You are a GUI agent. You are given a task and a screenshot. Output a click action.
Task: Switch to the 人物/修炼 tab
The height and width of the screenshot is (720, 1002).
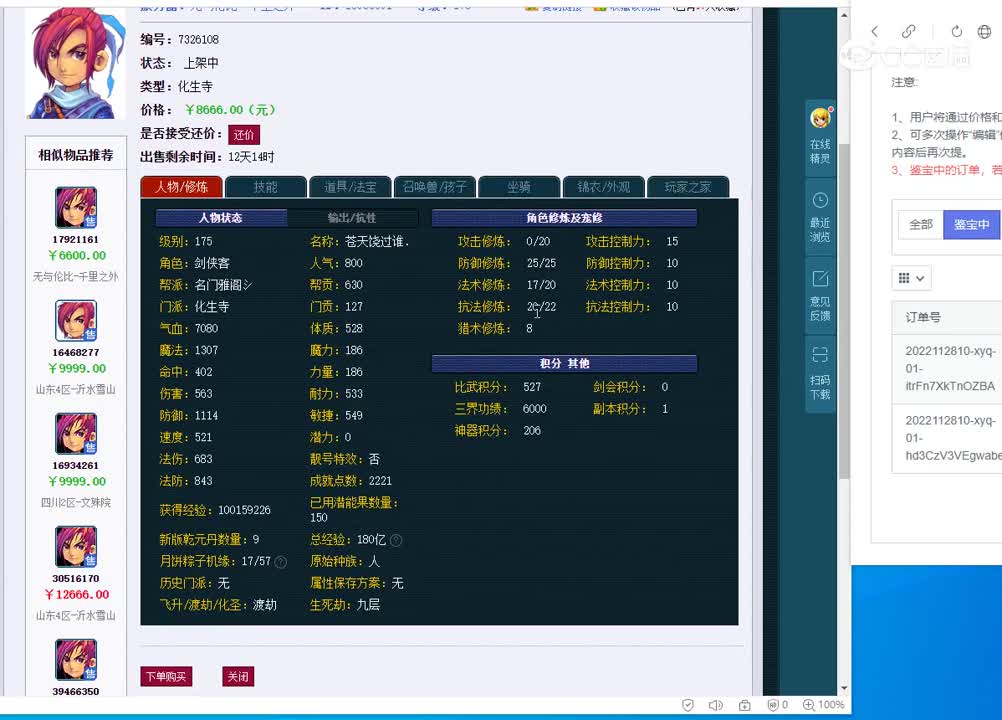[181, 187]
